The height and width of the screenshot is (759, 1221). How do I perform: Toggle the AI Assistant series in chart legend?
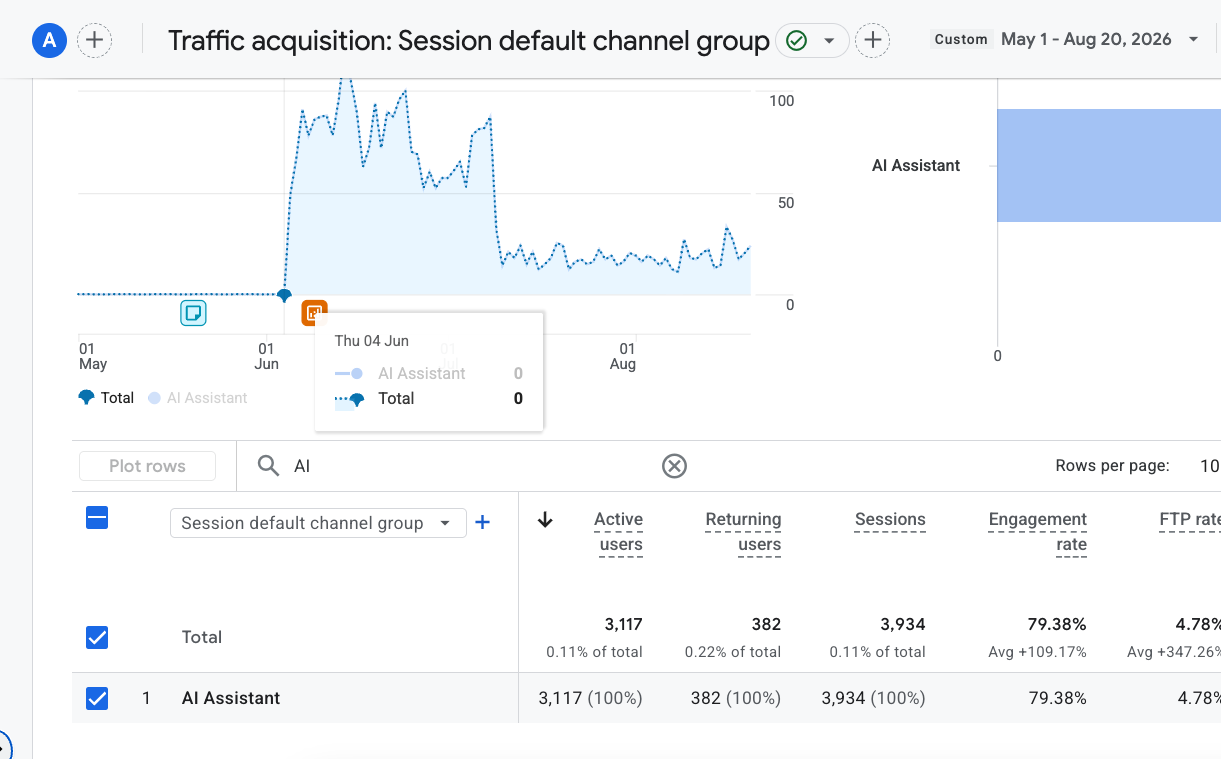[x=197, y=398]
